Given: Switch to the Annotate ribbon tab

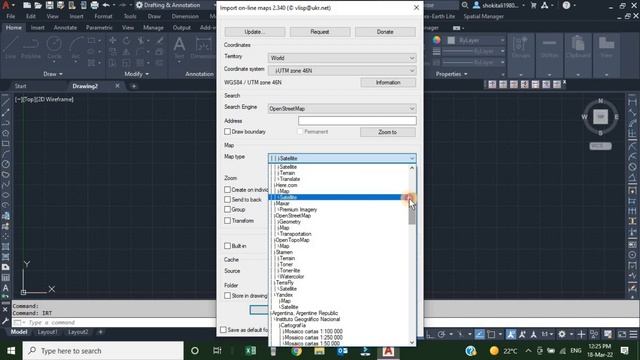Looking at the screenshot, I should coord(65,28).
